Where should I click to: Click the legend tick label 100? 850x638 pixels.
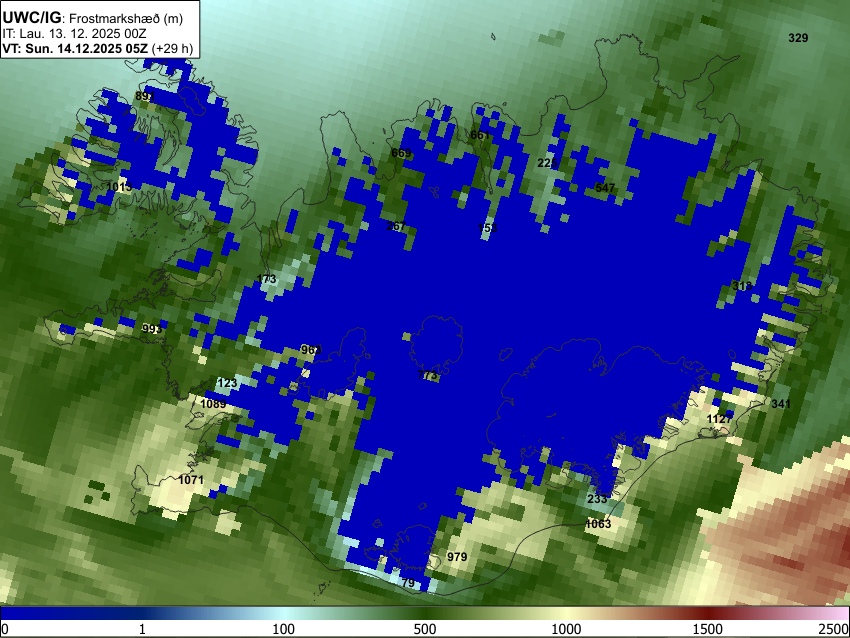click(x=284, y=629)
